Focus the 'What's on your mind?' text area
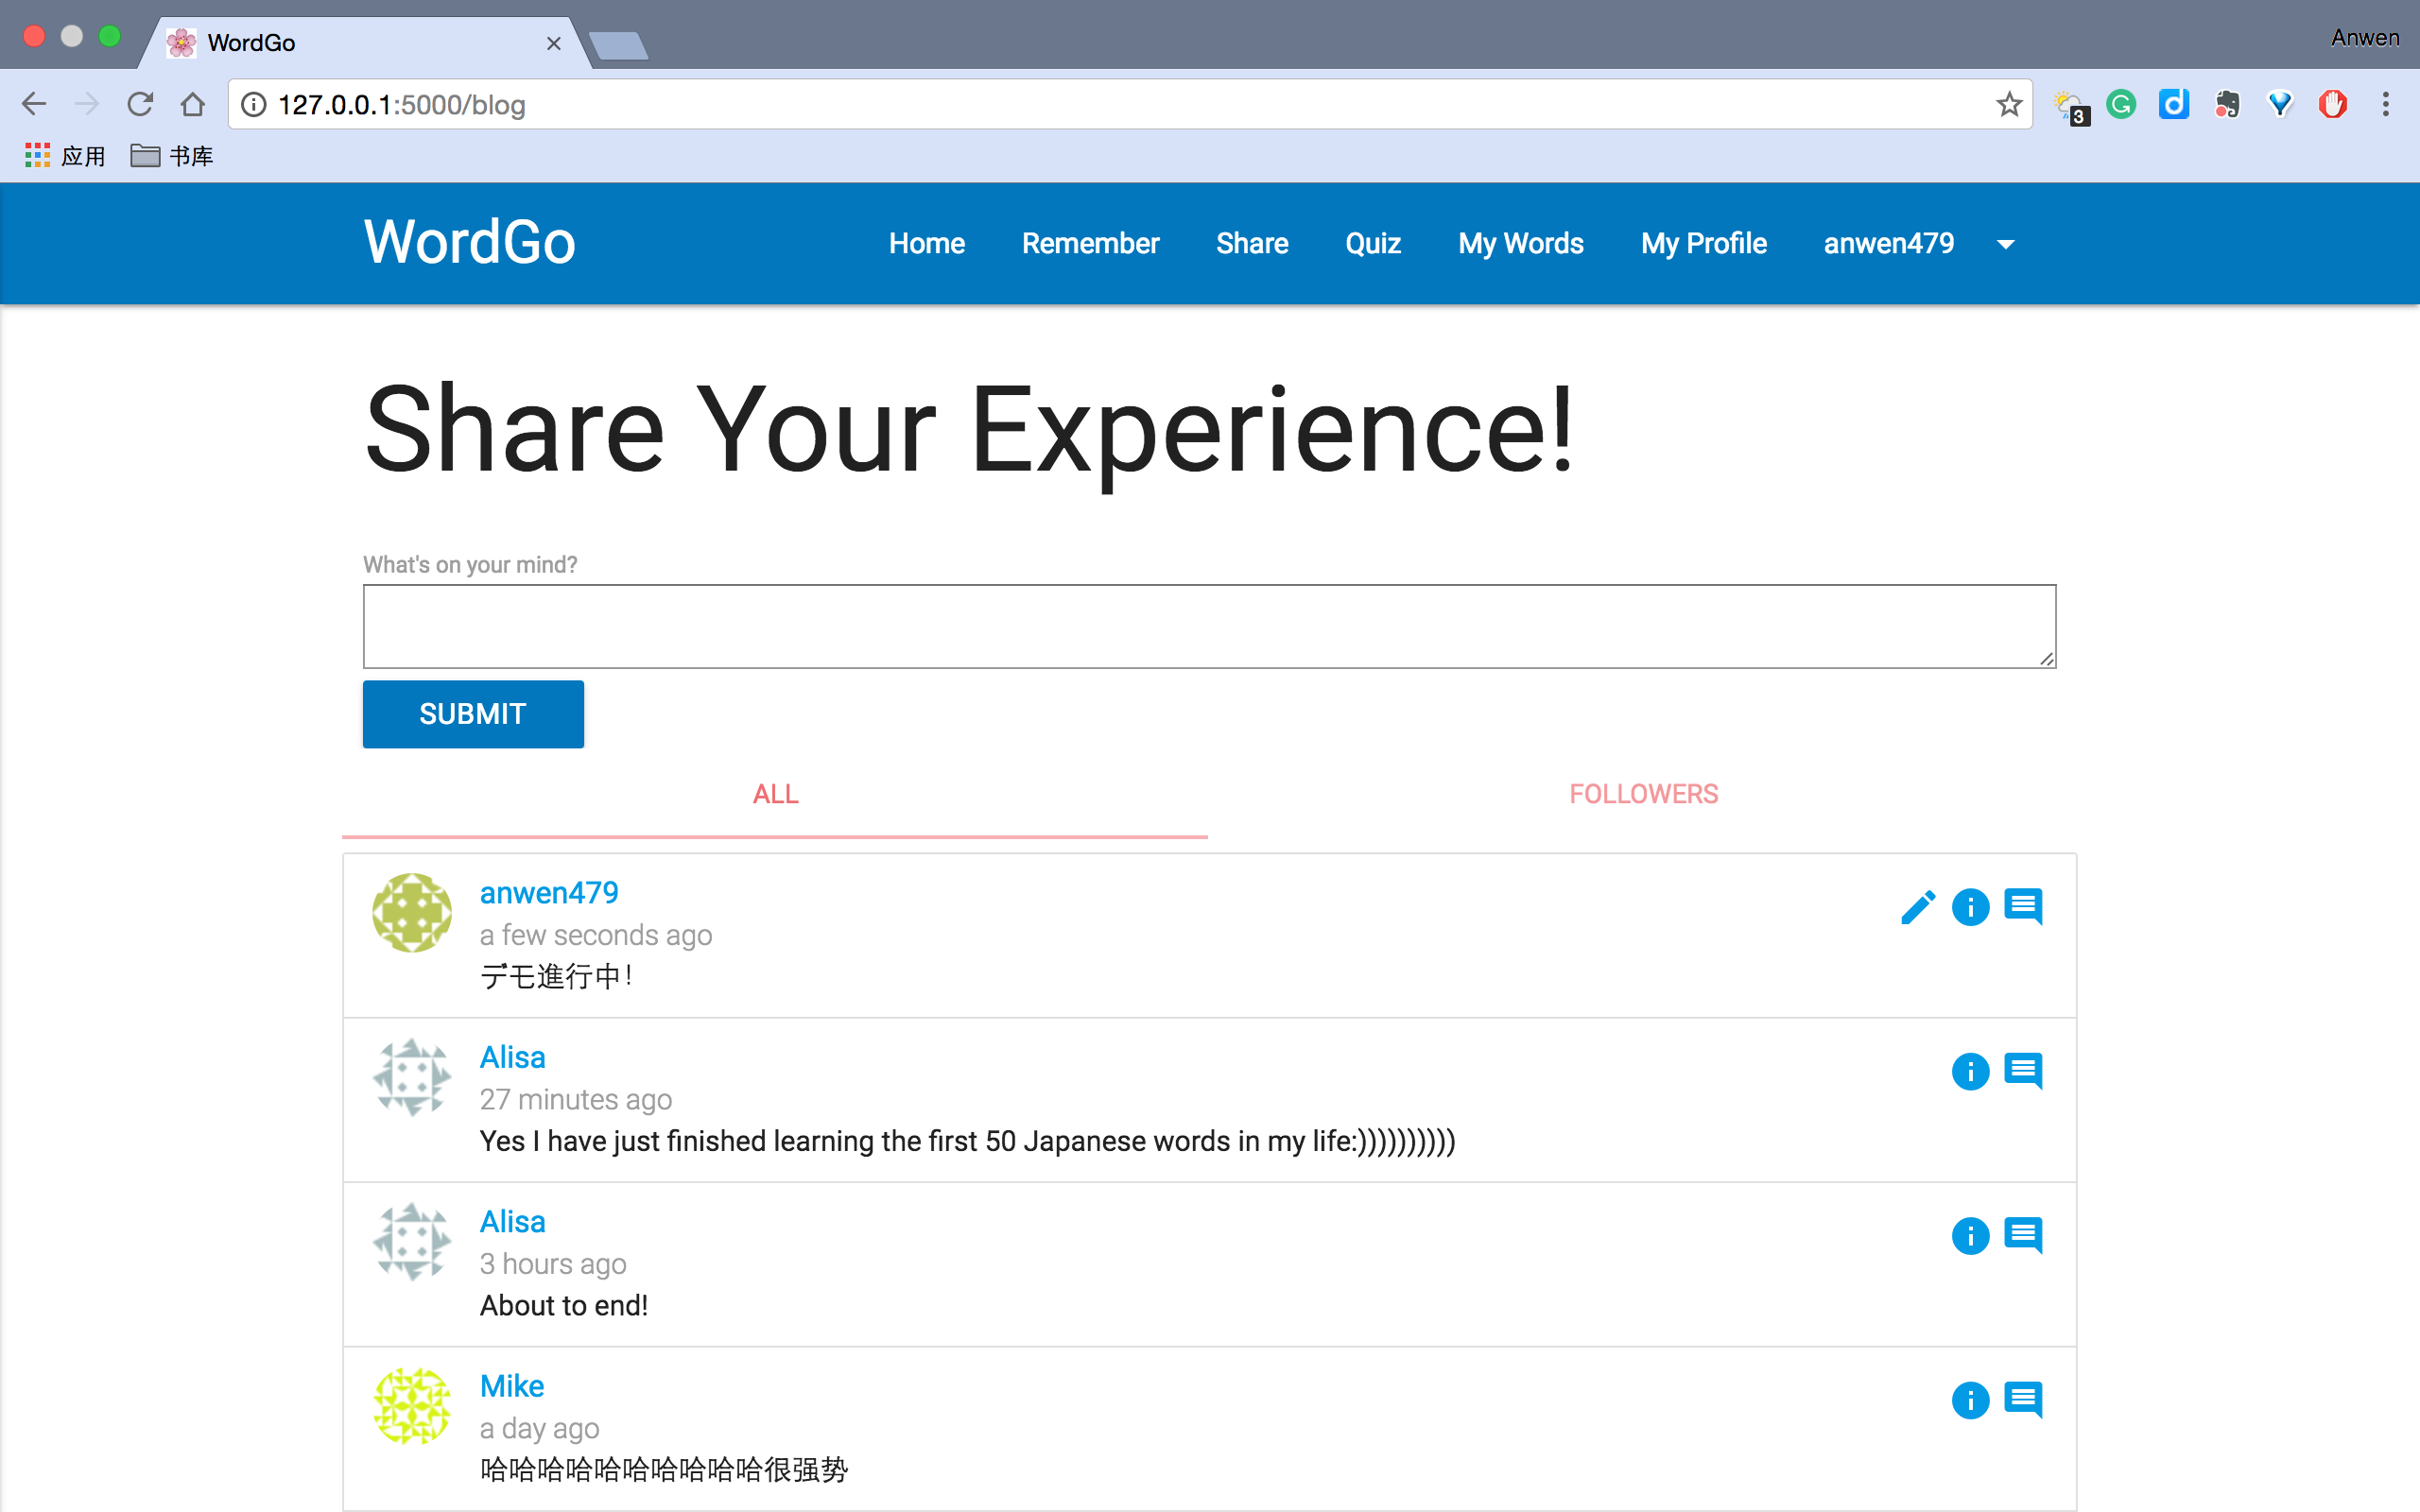The height and width of the screenshot is (1512, 2420). pos(1208,626)
